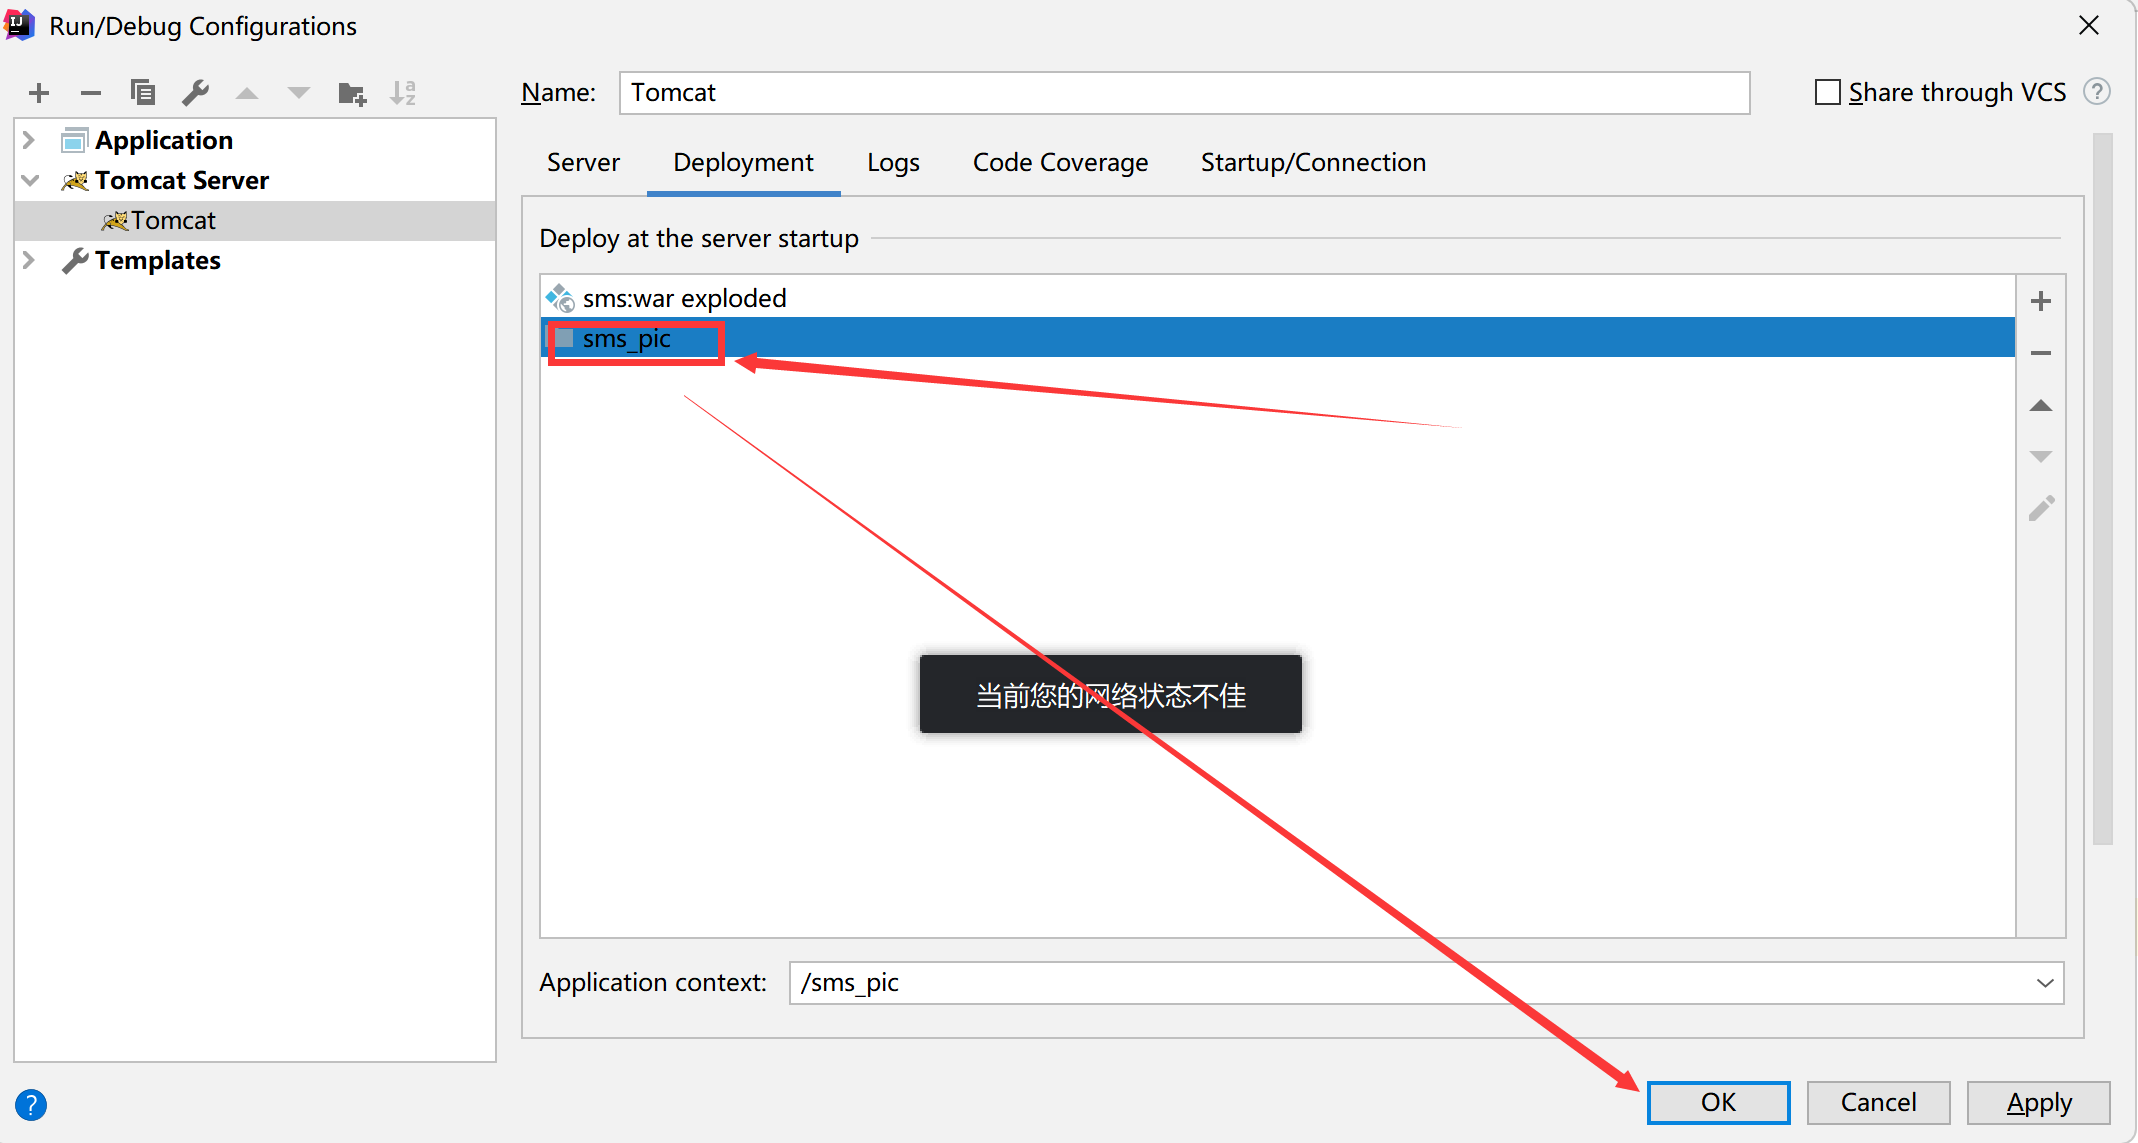This screenshot has width=2138, height=1143.
Task: Collapse the Tomcat Server tree node
Action: coord(30,180)
